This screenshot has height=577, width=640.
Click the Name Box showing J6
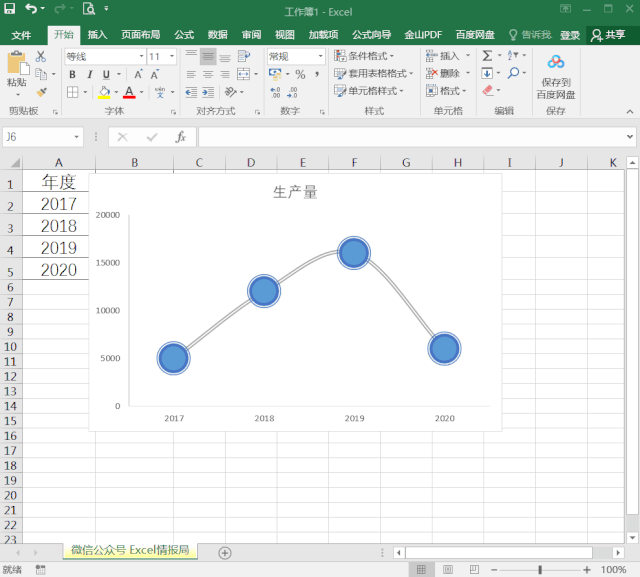43,137
